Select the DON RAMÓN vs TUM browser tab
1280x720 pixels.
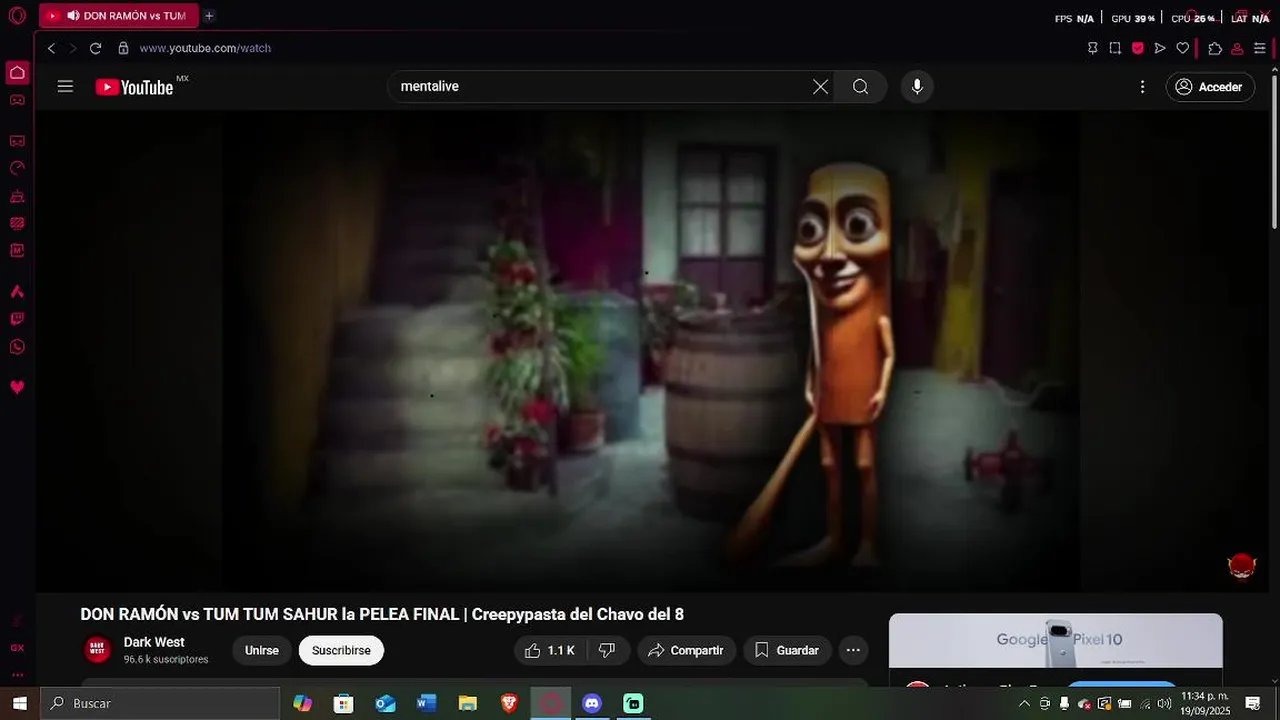(119, 16)
